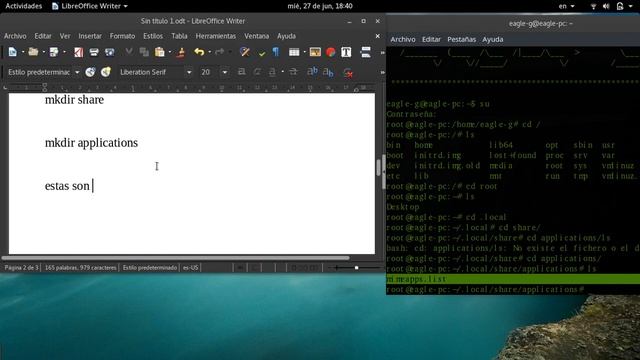Screen dimensions: 640x360
Task: Show more formatting toolbar items chevron
Action: [382, 73]
